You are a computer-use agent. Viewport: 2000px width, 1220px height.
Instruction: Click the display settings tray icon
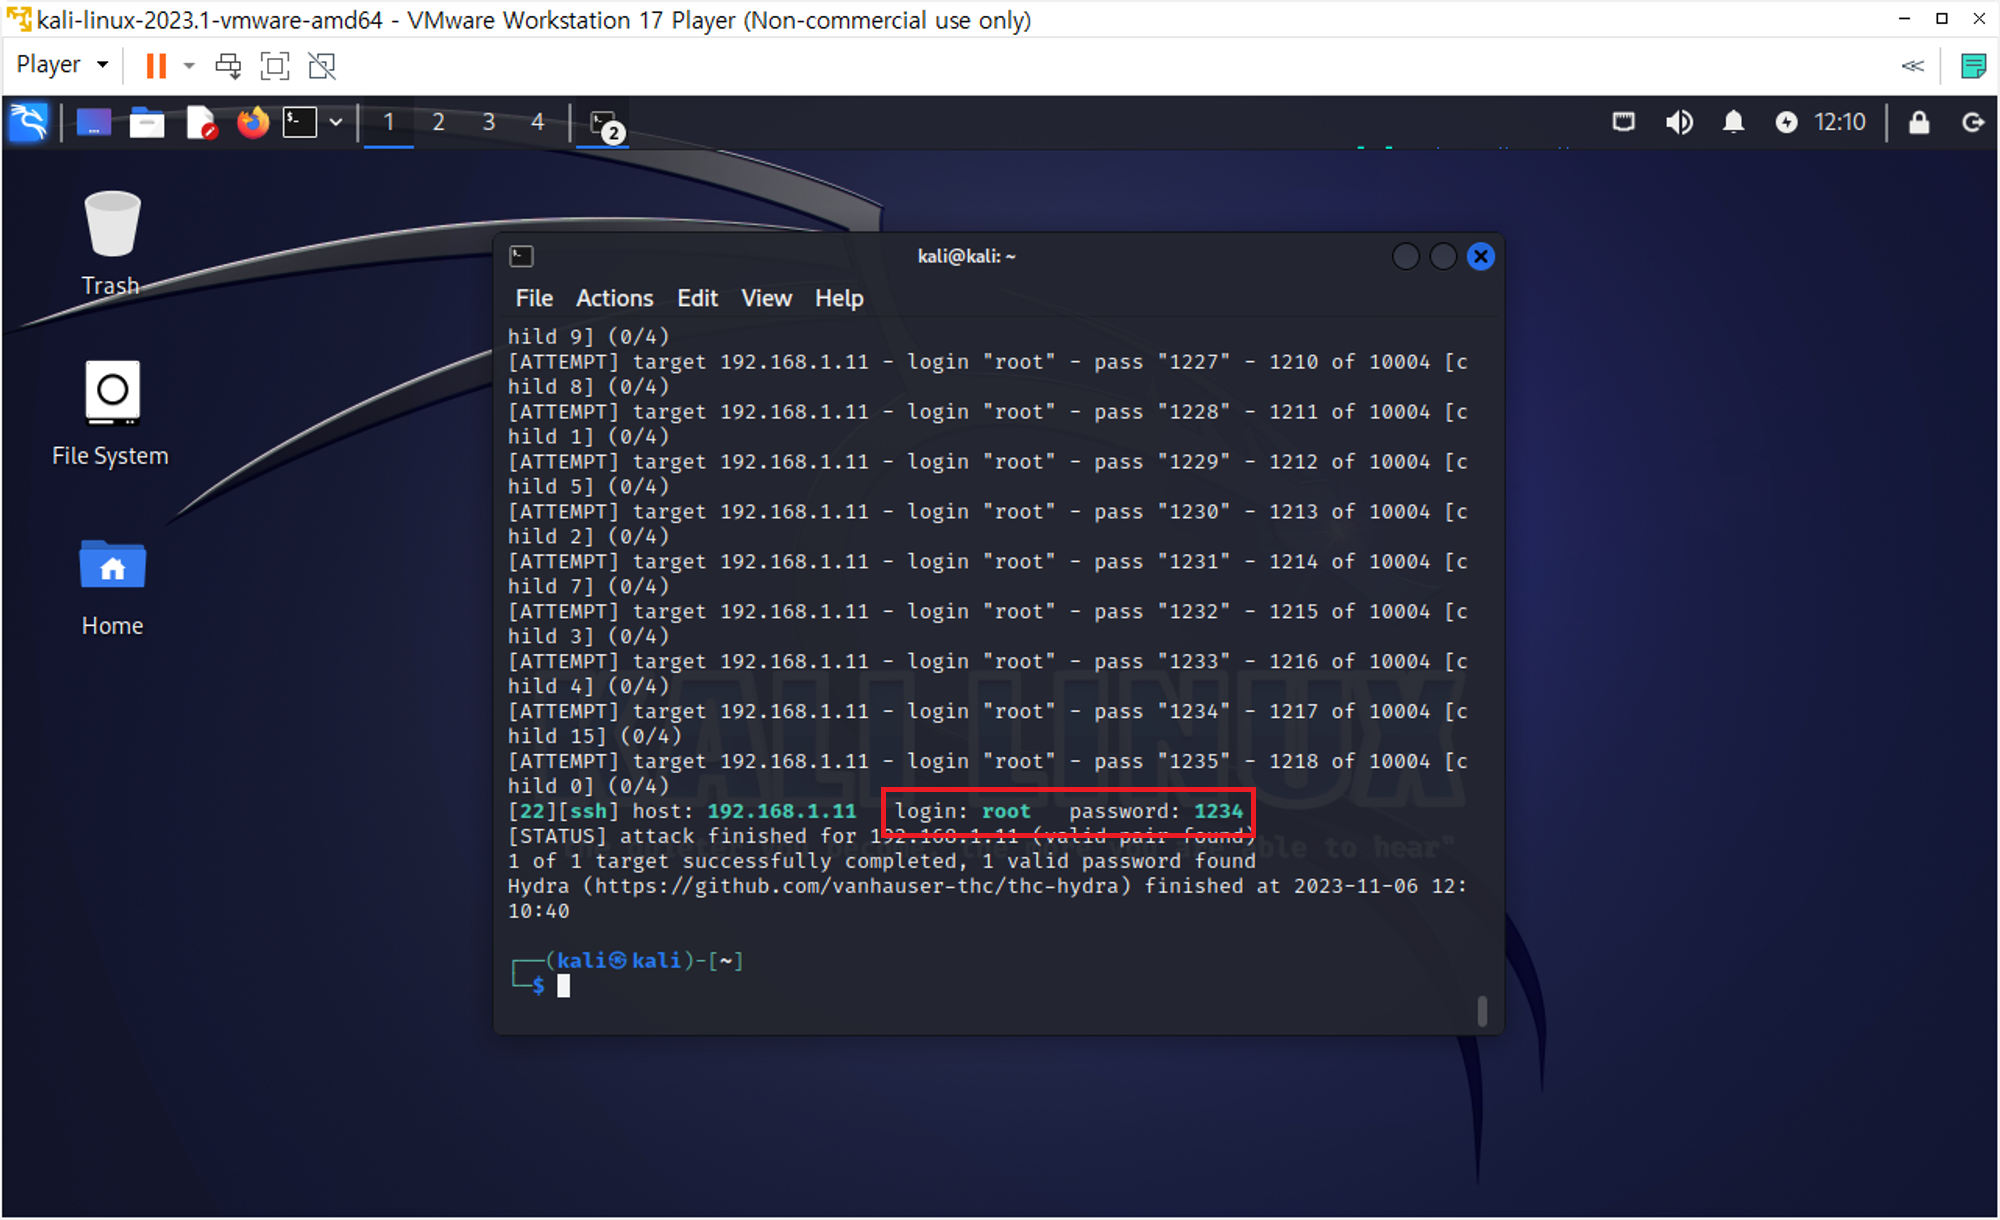pos(1624,122)
